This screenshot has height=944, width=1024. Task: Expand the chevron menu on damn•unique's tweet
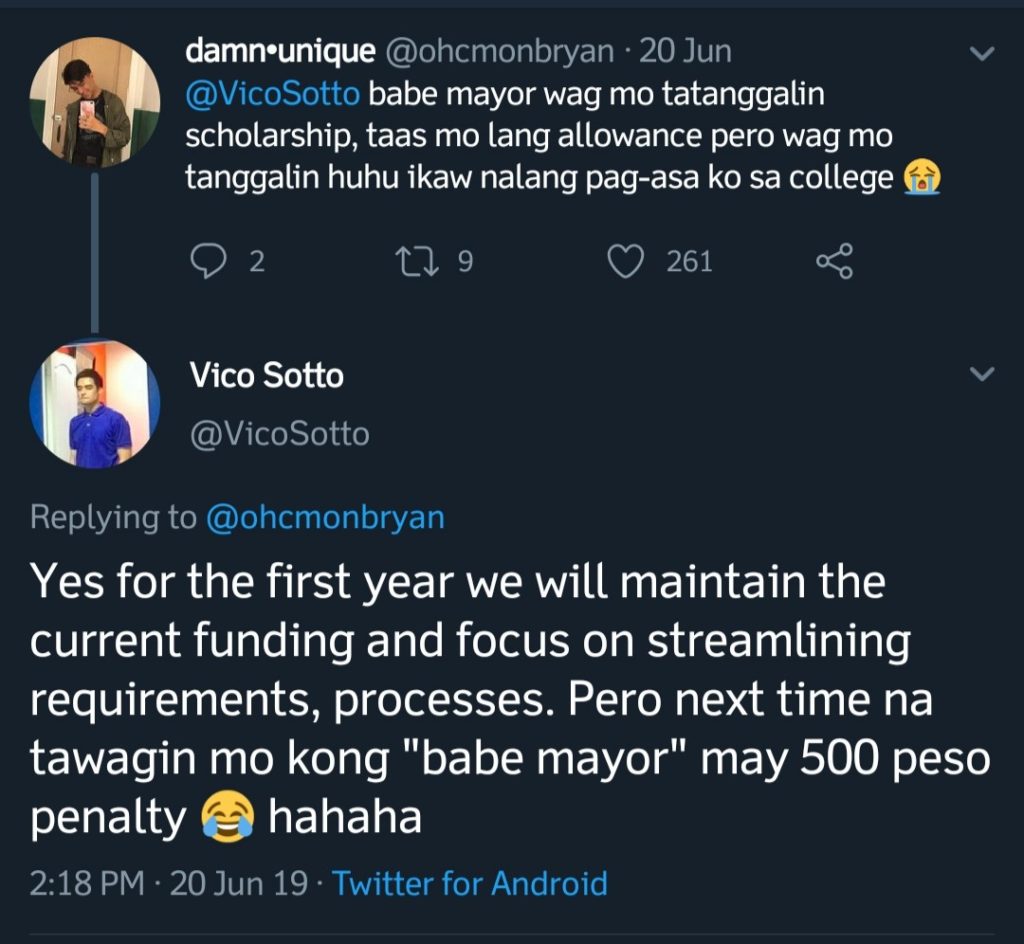(x=983, y=54)
